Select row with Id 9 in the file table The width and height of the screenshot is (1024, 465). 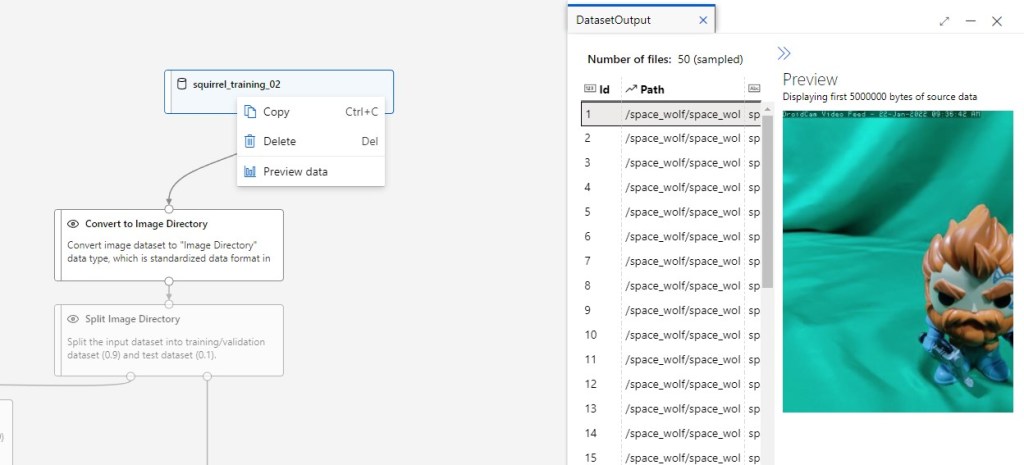[x=671, y=310]
